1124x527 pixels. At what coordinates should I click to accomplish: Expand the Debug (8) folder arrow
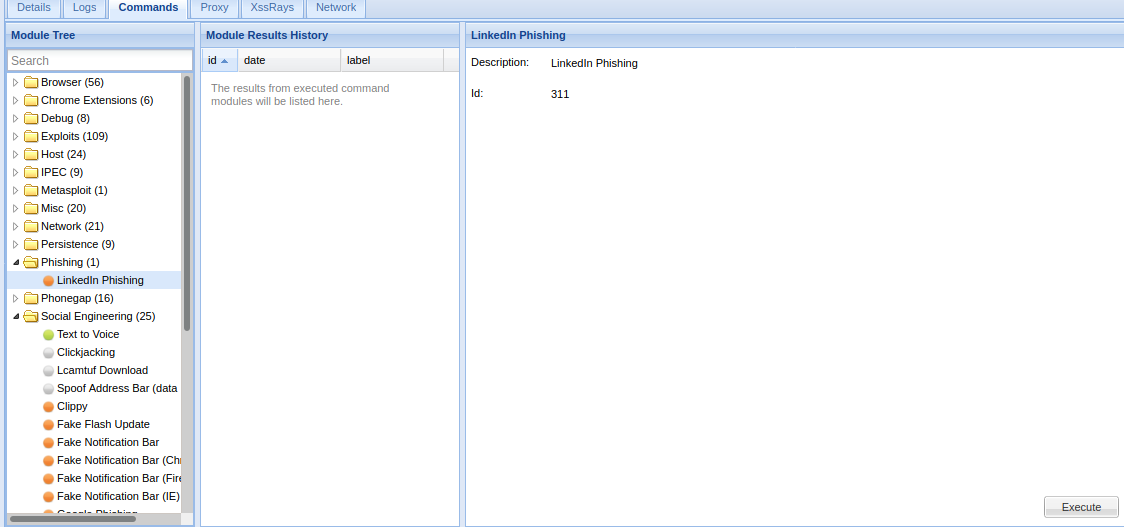16,118
